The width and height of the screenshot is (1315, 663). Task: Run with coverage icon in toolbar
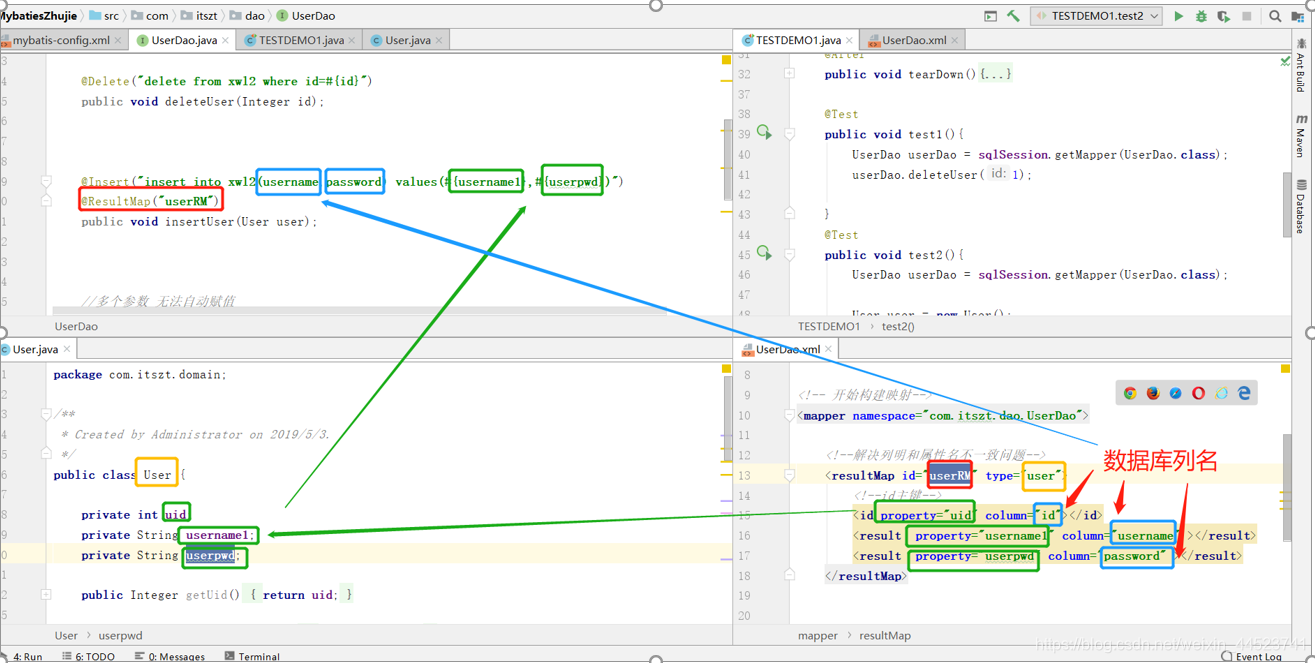point(1223,16)
